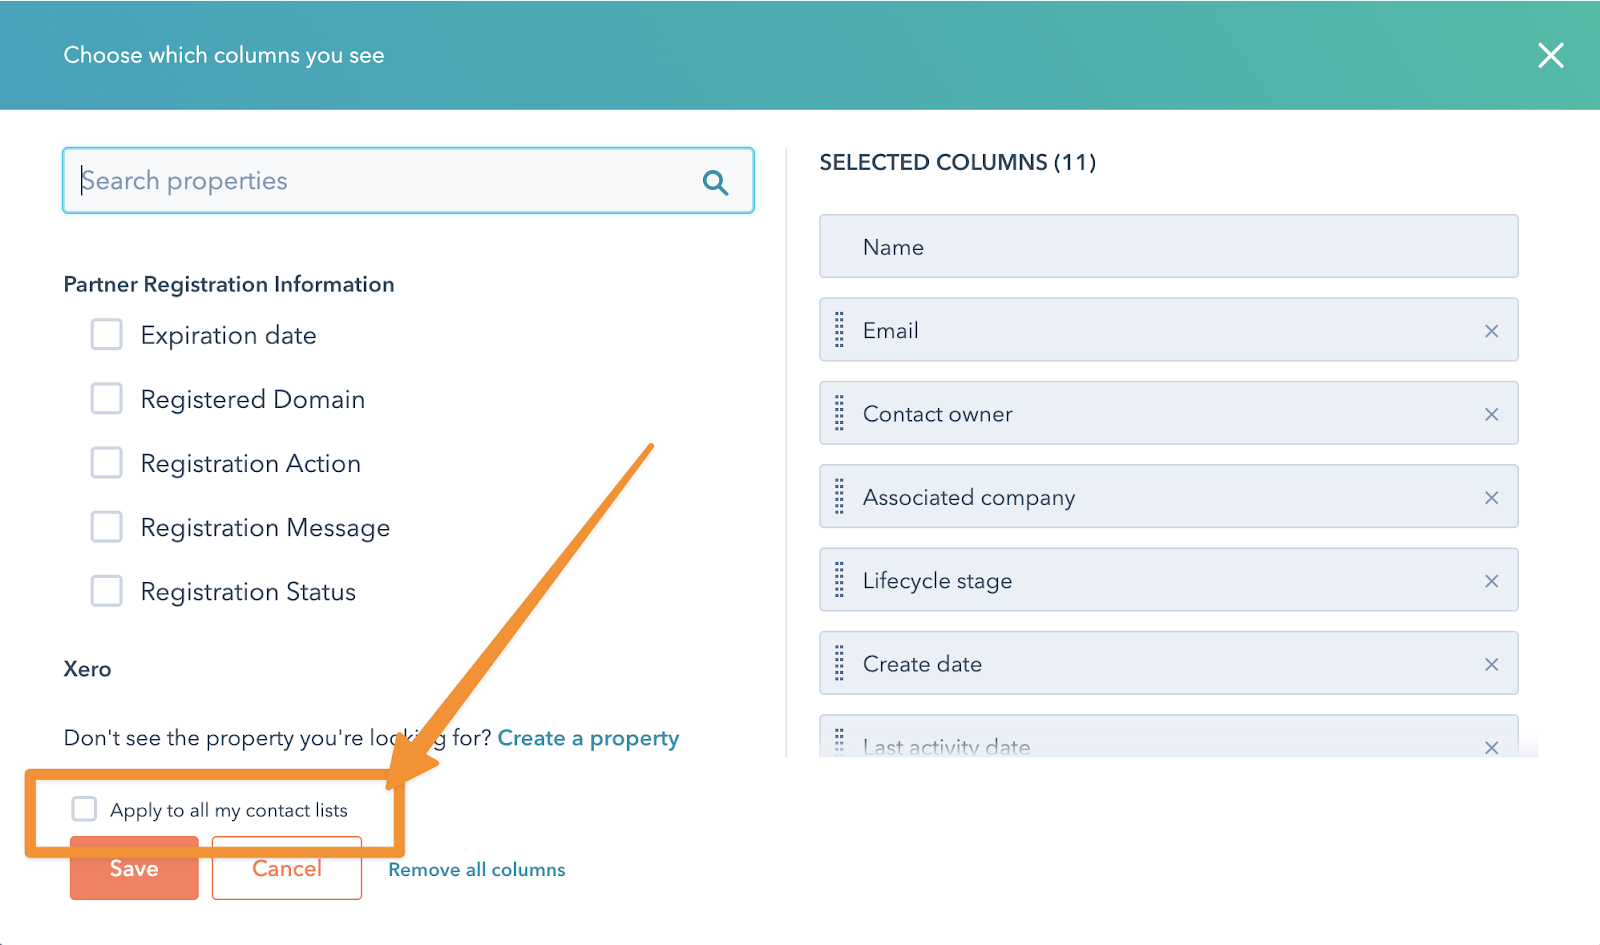Select the Registration Message property
Image resolution: width=1600 pixels, height=945 pixels.
[107, 527]
